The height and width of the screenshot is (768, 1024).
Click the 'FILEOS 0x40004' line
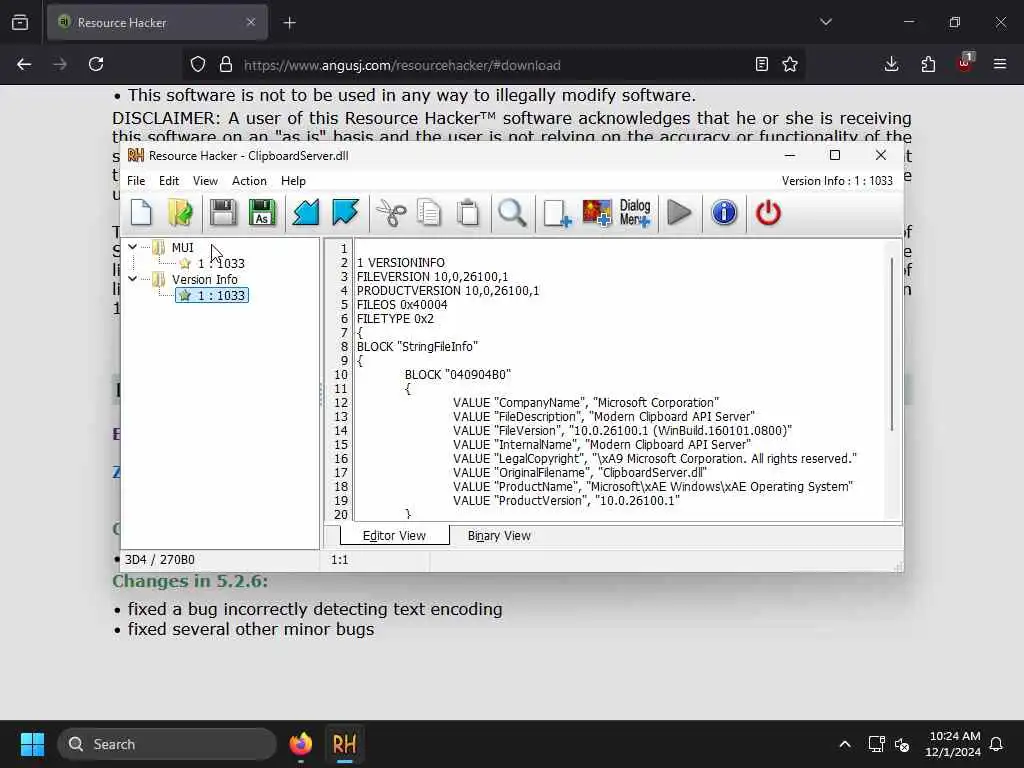coord(402,304)
